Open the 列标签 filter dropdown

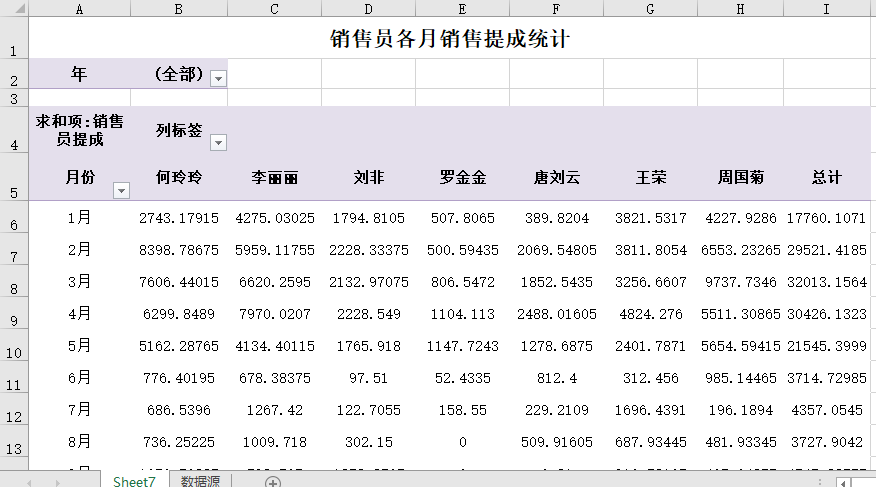[218, 142]
